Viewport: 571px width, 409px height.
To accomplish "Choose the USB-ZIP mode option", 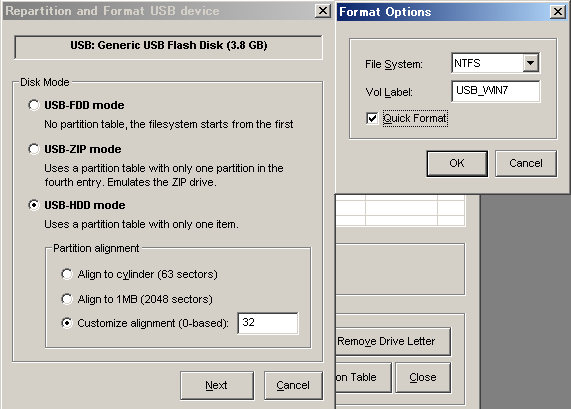I will point(34,149).
